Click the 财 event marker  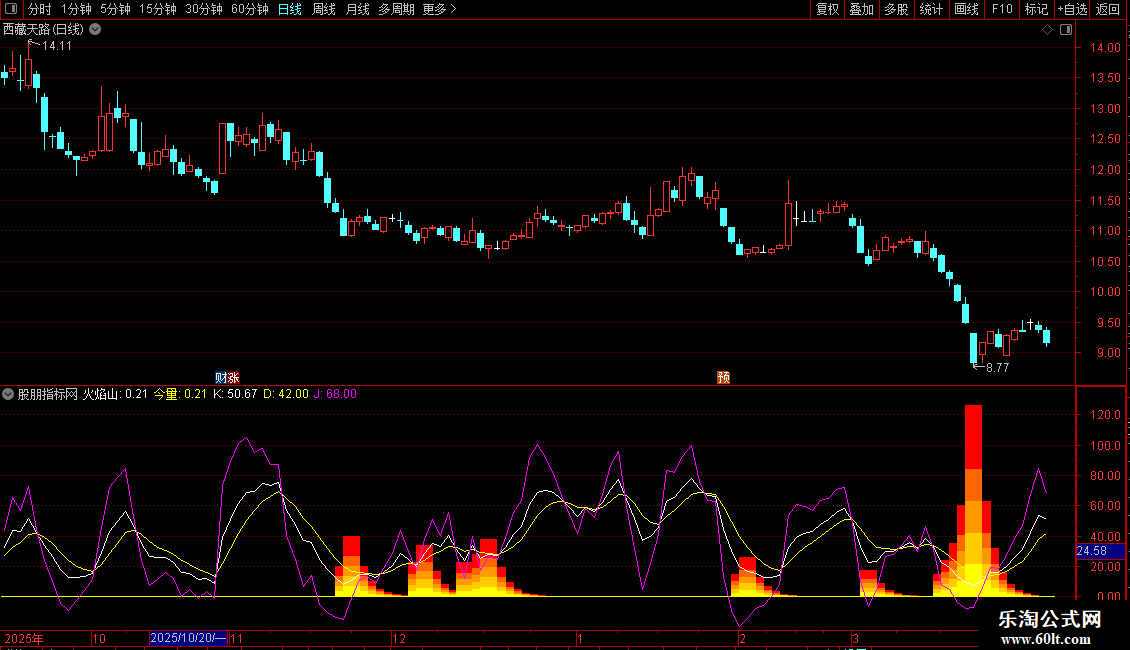[x=221, y=378]
